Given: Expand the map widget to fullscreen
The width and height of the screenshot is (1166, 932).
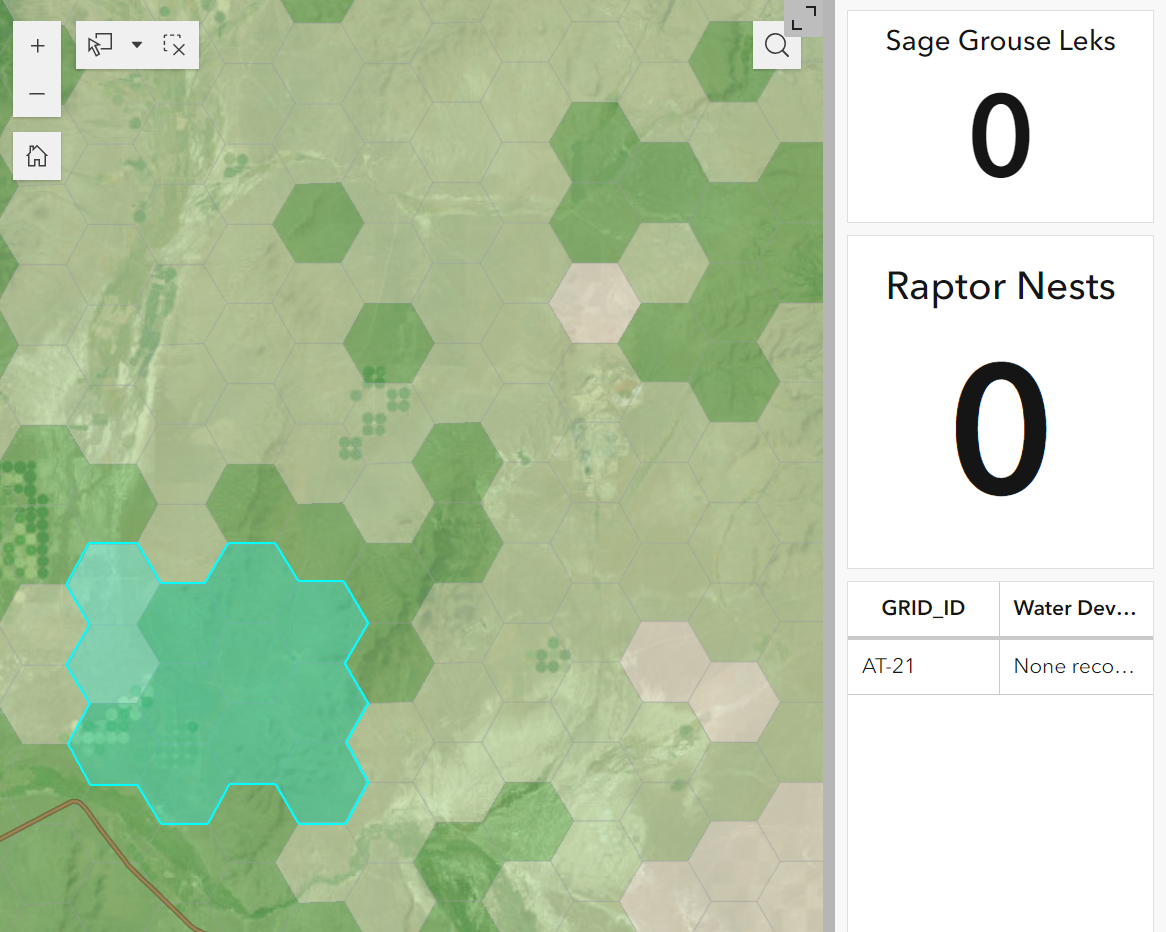Looking at the screenshot, I should [806, 16].
